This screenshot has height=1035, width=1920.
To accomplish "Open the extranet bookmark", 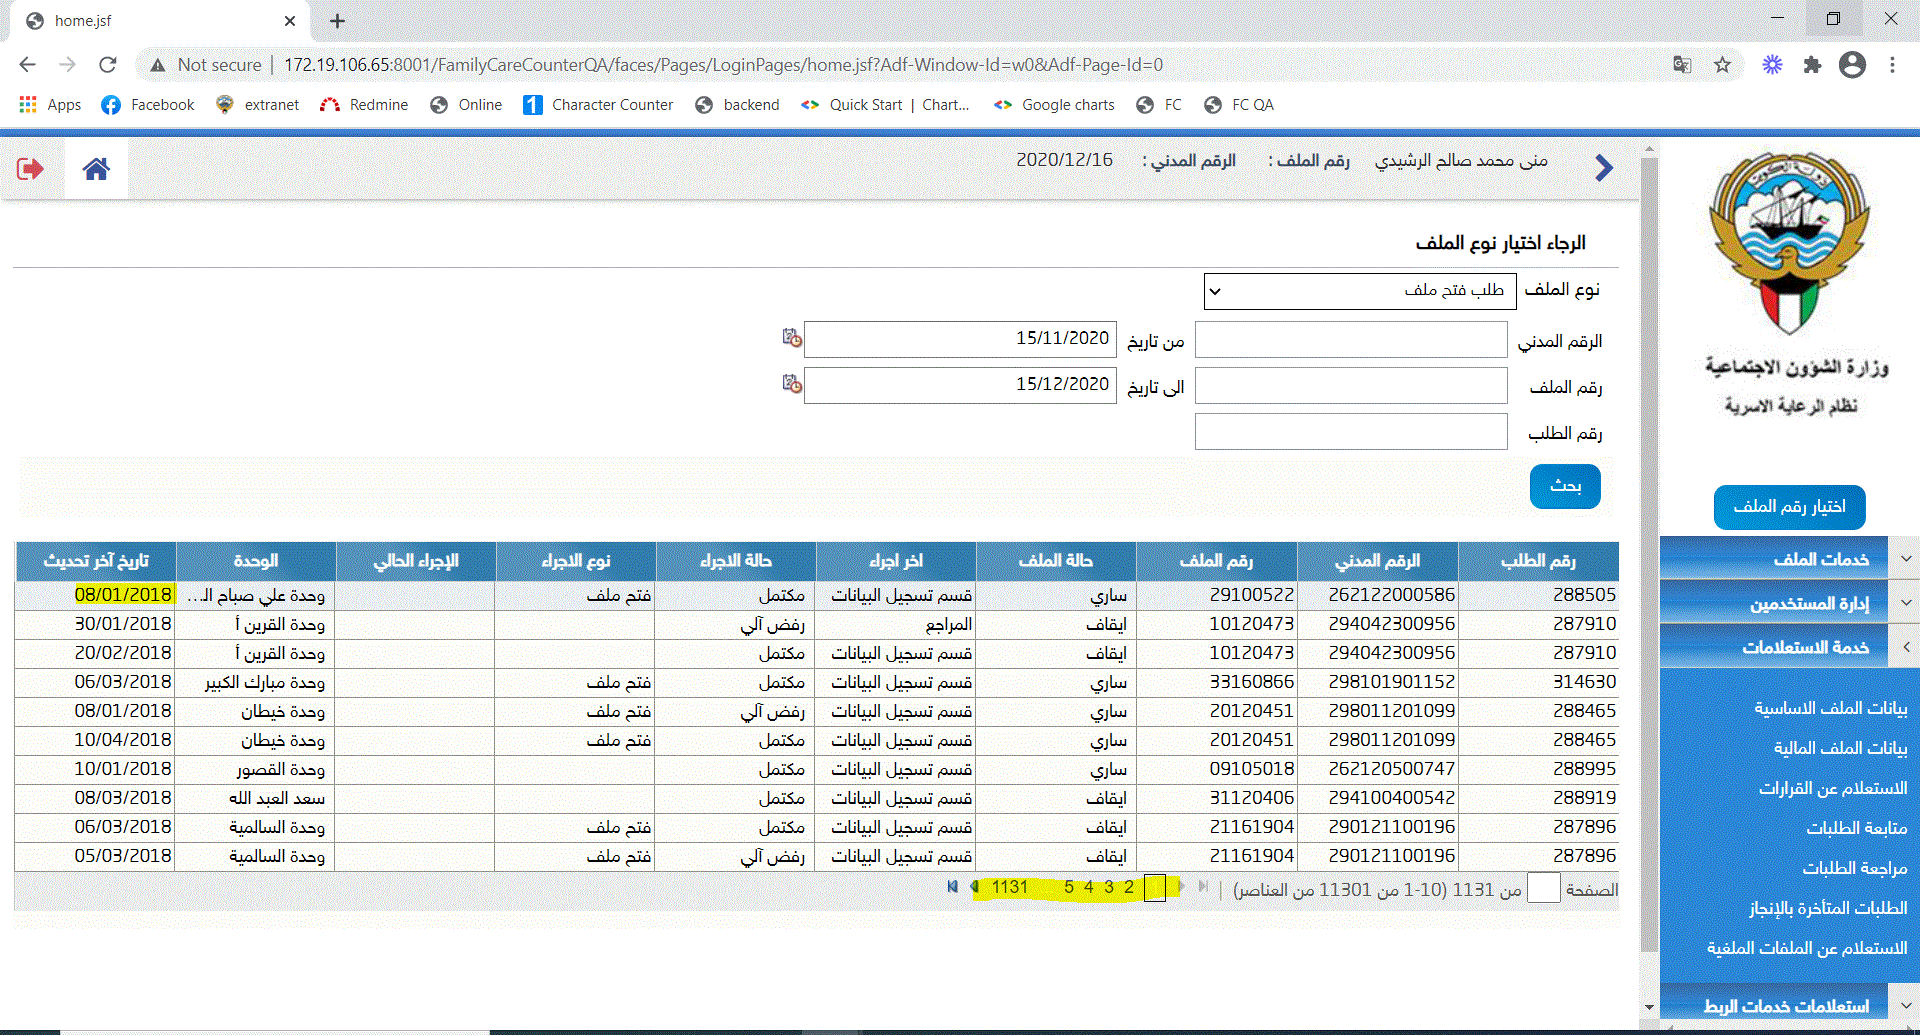I will point(258,105).
